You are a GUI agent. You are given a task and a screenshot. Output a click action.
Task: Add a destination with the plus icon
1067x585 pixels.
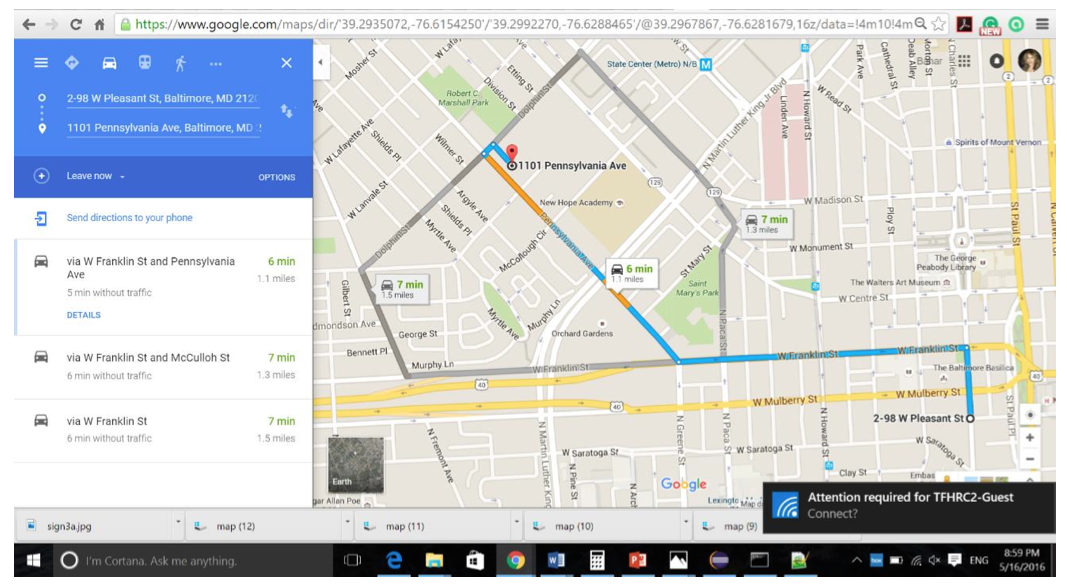(42, 176)
